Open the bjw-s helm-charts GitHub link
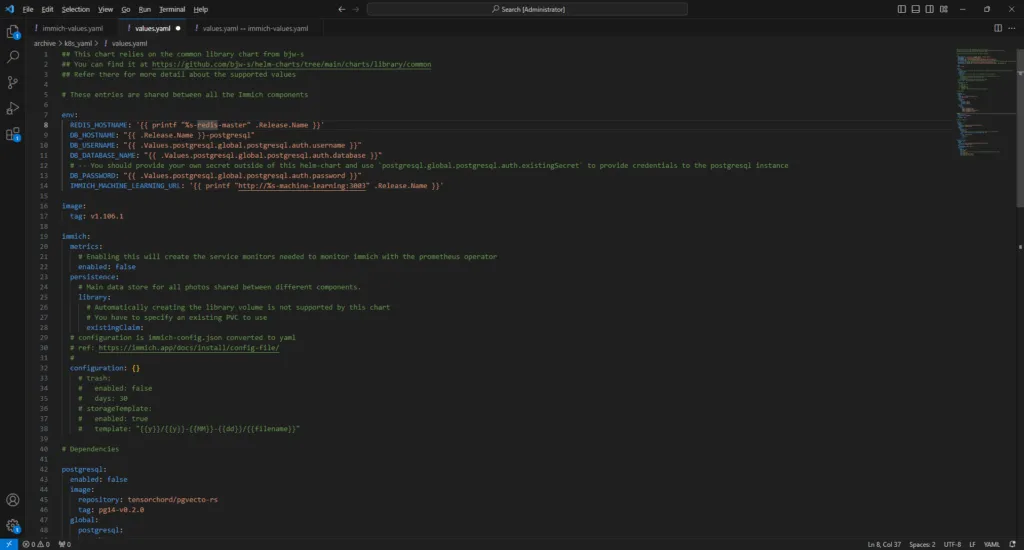The height and width of the screenshot is (550, 1024). click(x=291, y=65)
